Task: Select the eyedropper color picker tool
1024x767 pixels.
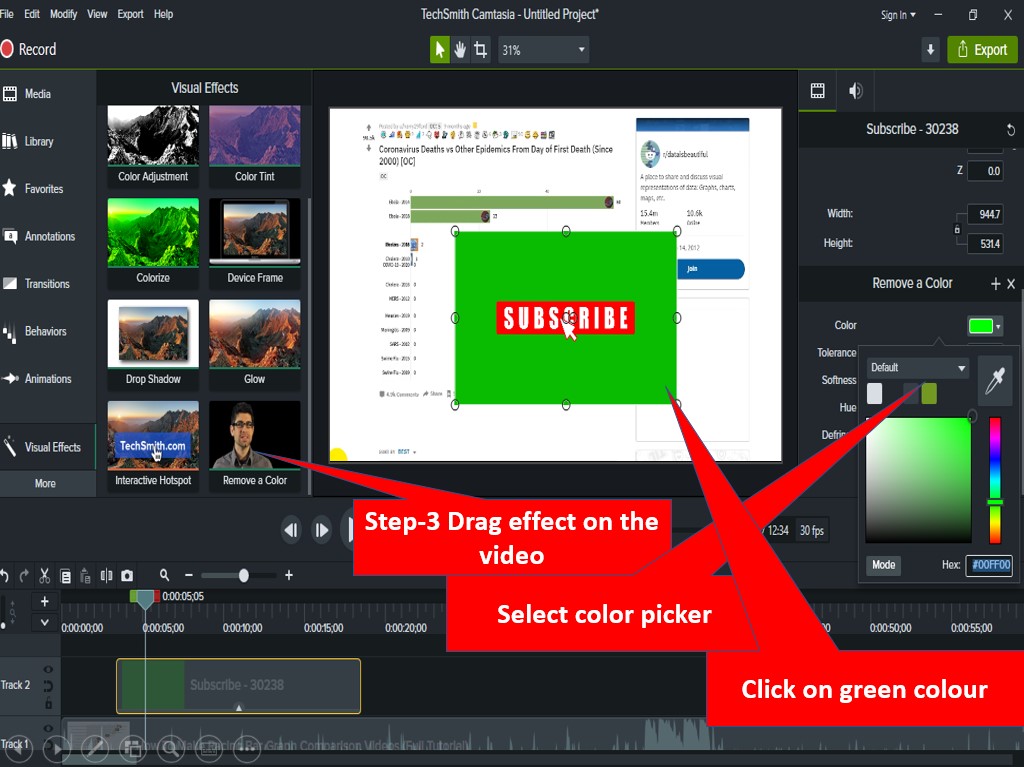Action: 995,380
